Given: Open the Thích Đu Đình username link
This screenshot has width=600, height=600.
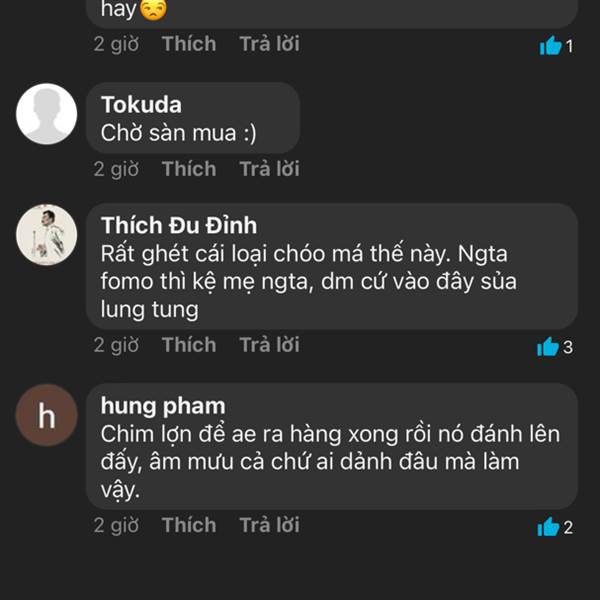Looking at the screenshot, I should [x=179, y=225].
